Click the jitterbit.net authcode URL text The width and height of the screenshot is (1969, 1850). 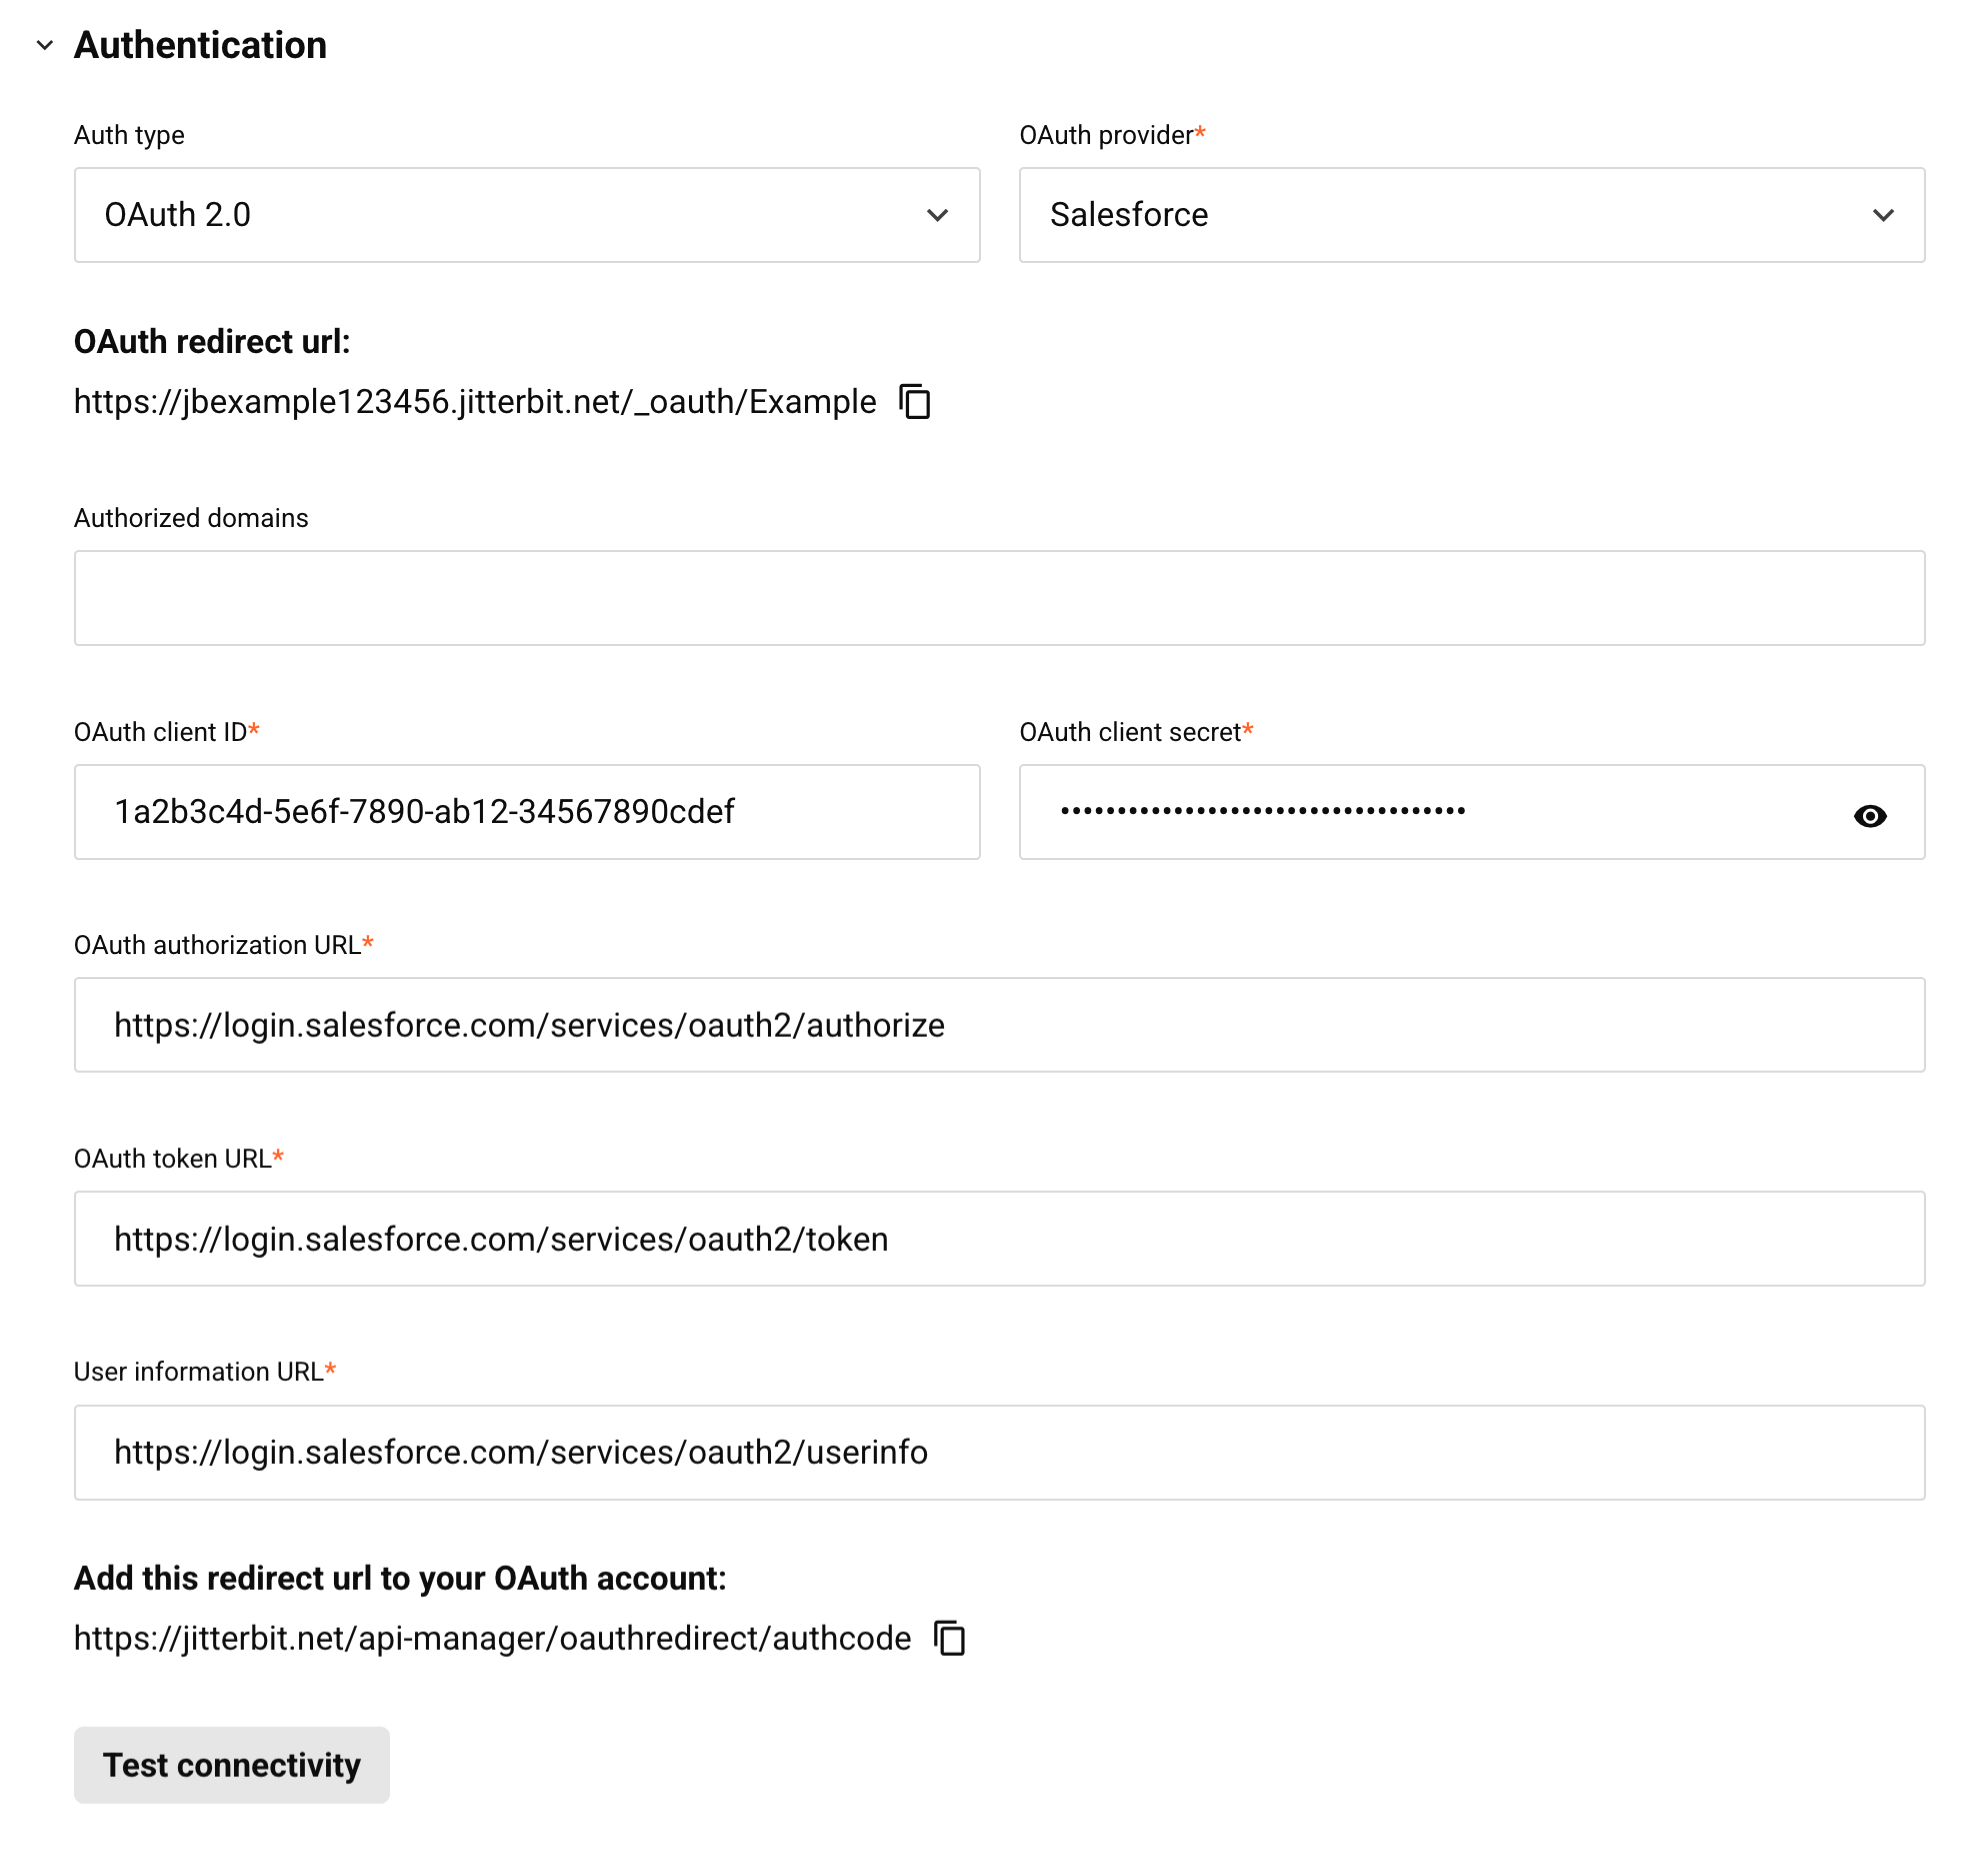[x=492, y=1638]
